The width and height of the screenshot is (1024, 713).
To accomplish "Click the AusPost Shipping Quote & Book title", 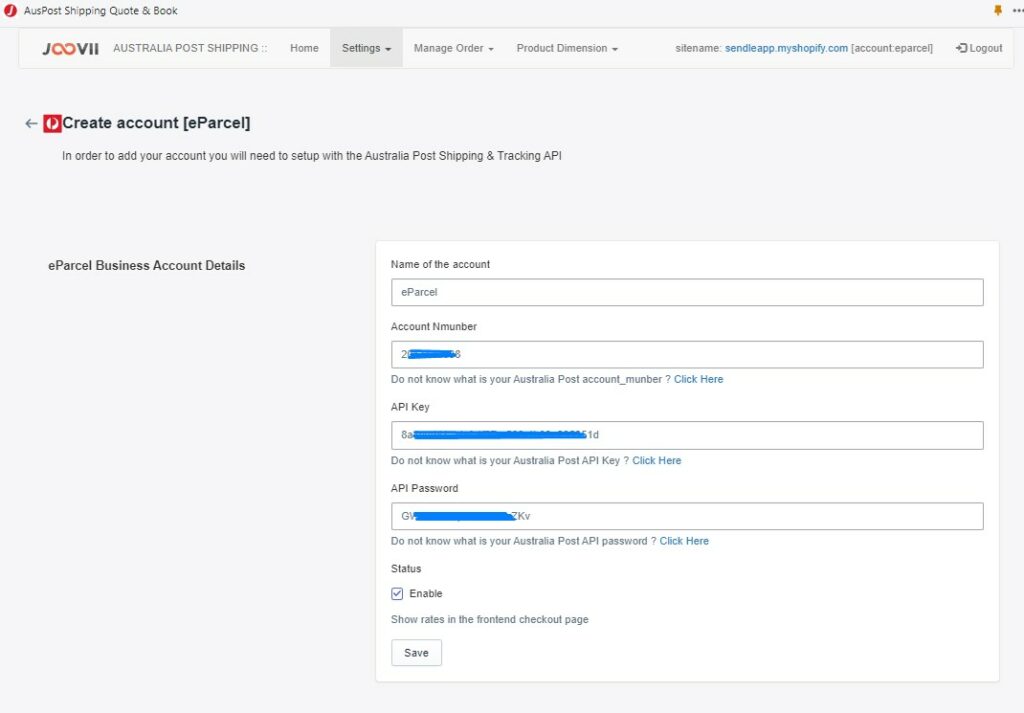I will coord(101,10).
